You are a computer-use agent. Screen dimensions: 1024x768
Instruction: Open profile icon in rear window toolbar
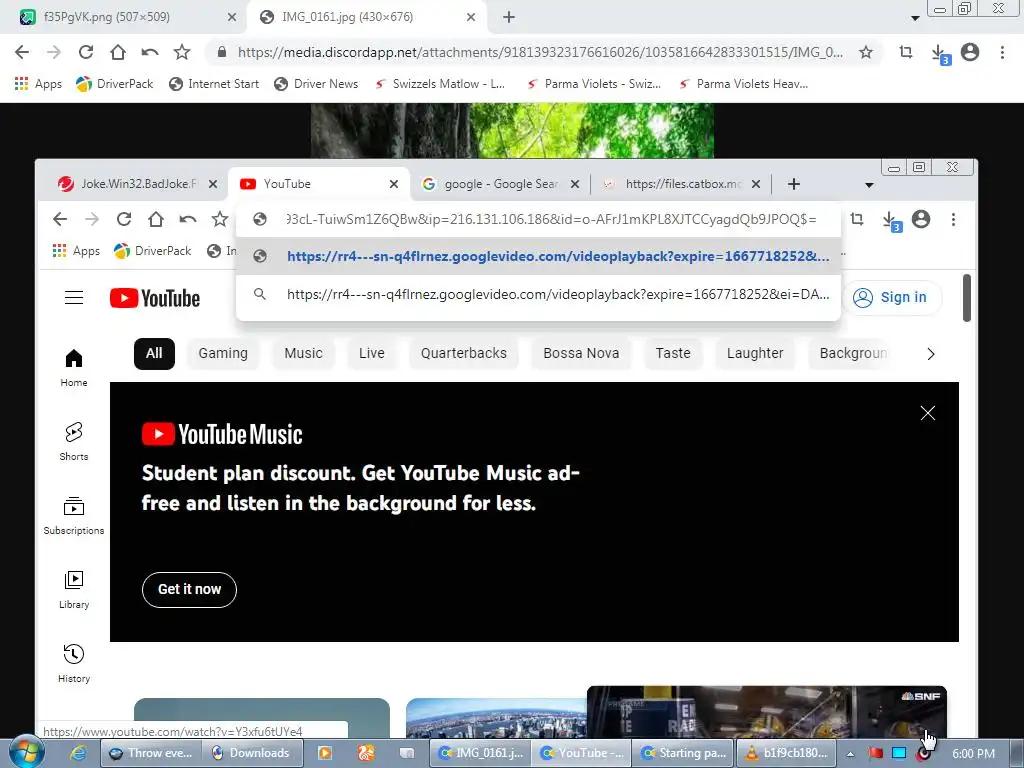[x=970, y=52]
